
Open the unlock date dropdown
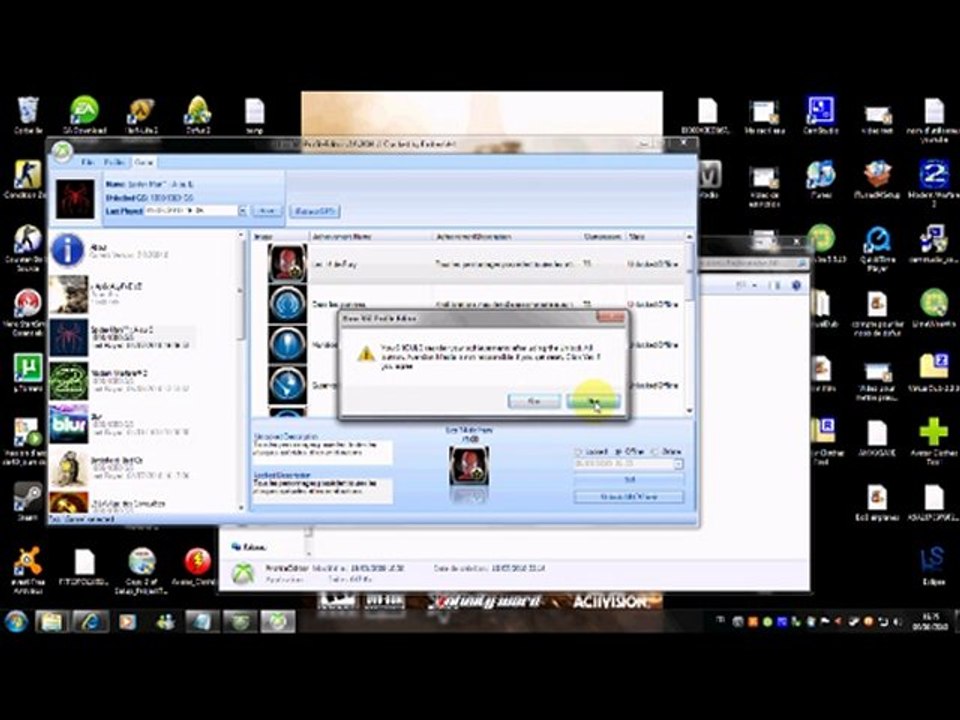678,465
